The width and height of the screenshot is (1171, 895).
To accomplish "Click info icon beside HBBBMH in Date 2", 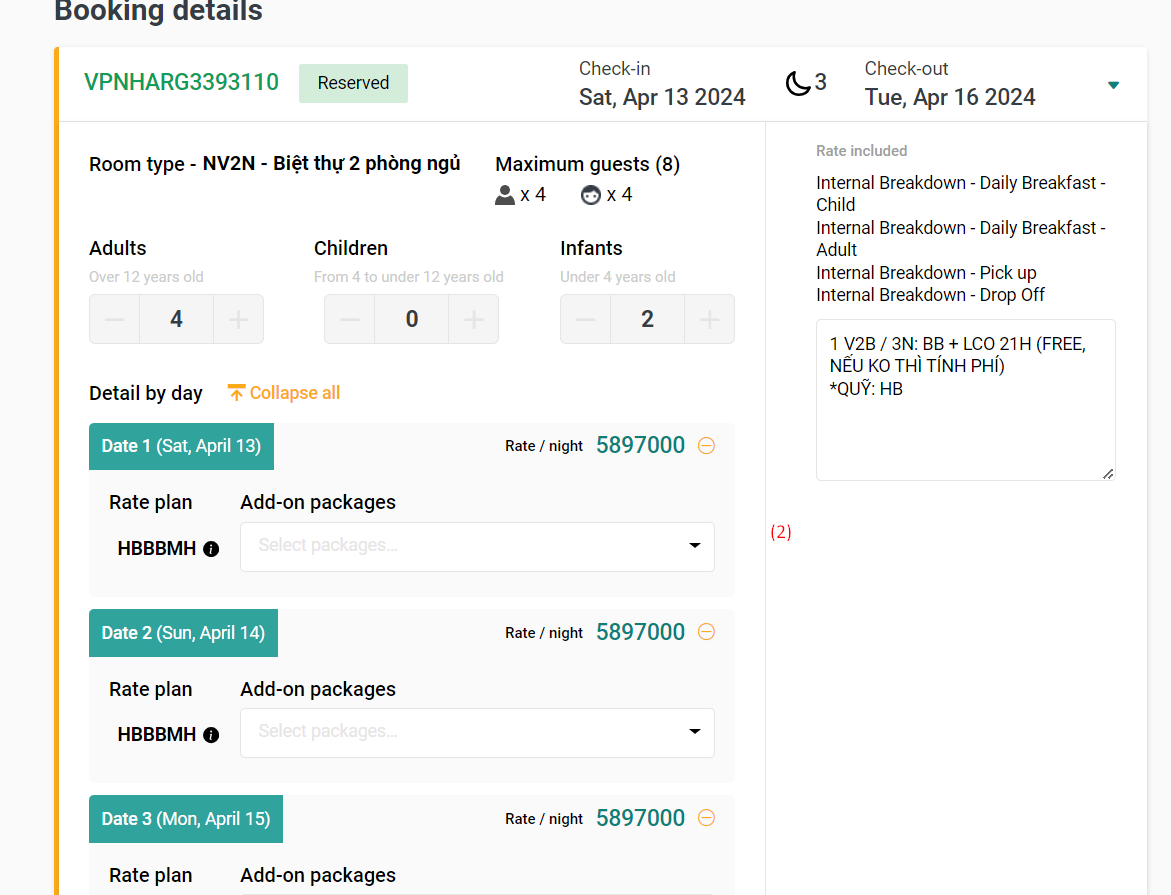I will pyautogui.click(x=211, y=735).
